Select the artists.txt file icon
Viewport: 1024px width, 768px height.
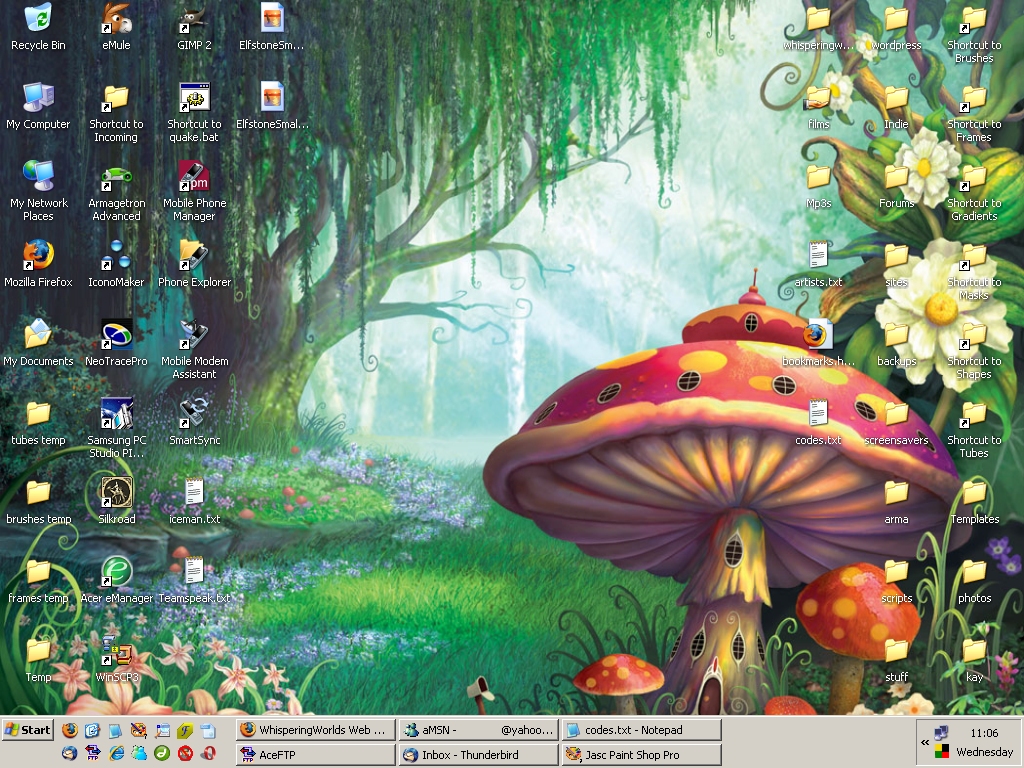click(x=818, y=264)
